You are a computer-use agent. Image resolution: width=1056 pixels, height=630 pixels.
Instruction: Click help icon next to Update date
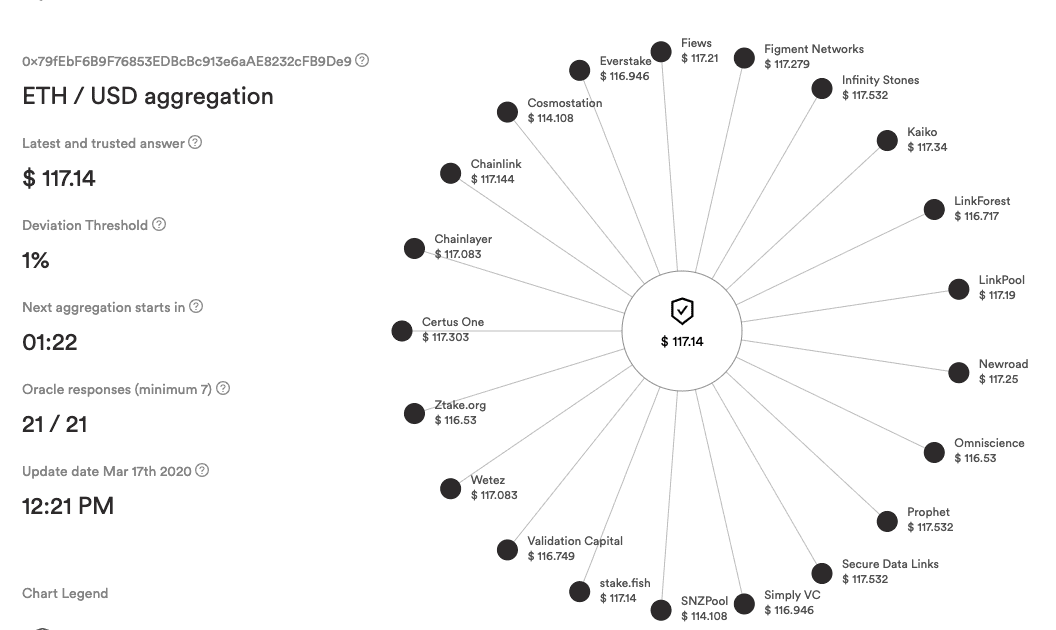(202, 470)
